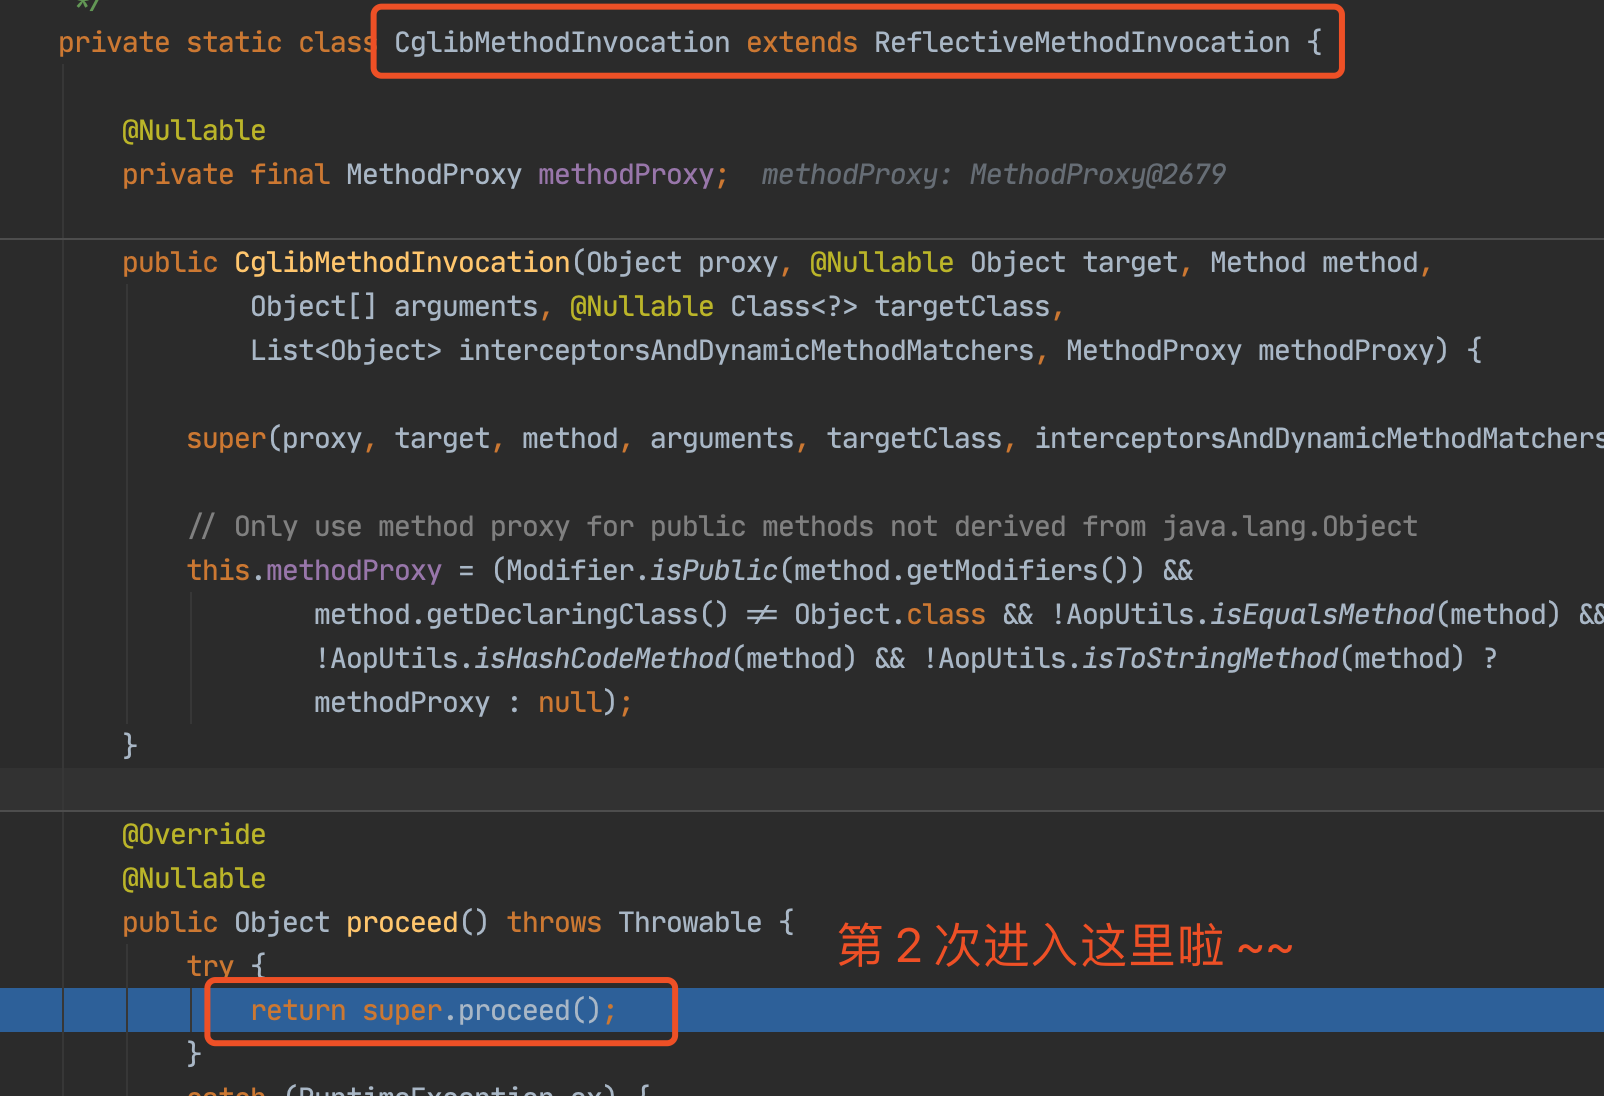This screenshot has width=1604, height=1096.
Task: Click Object[] arguments parameter
Action: click(x=394, y=306)
